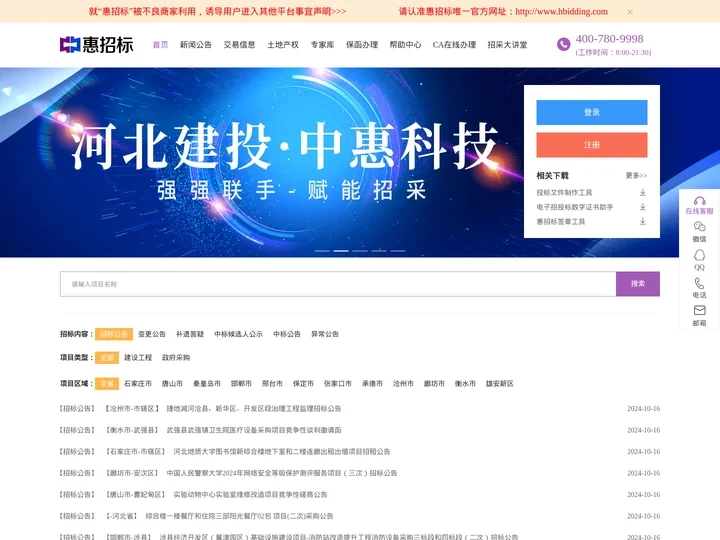Viewport: 720px width, 540px height.
Task: Filter region by 沧州市
Action: [403, 383]
